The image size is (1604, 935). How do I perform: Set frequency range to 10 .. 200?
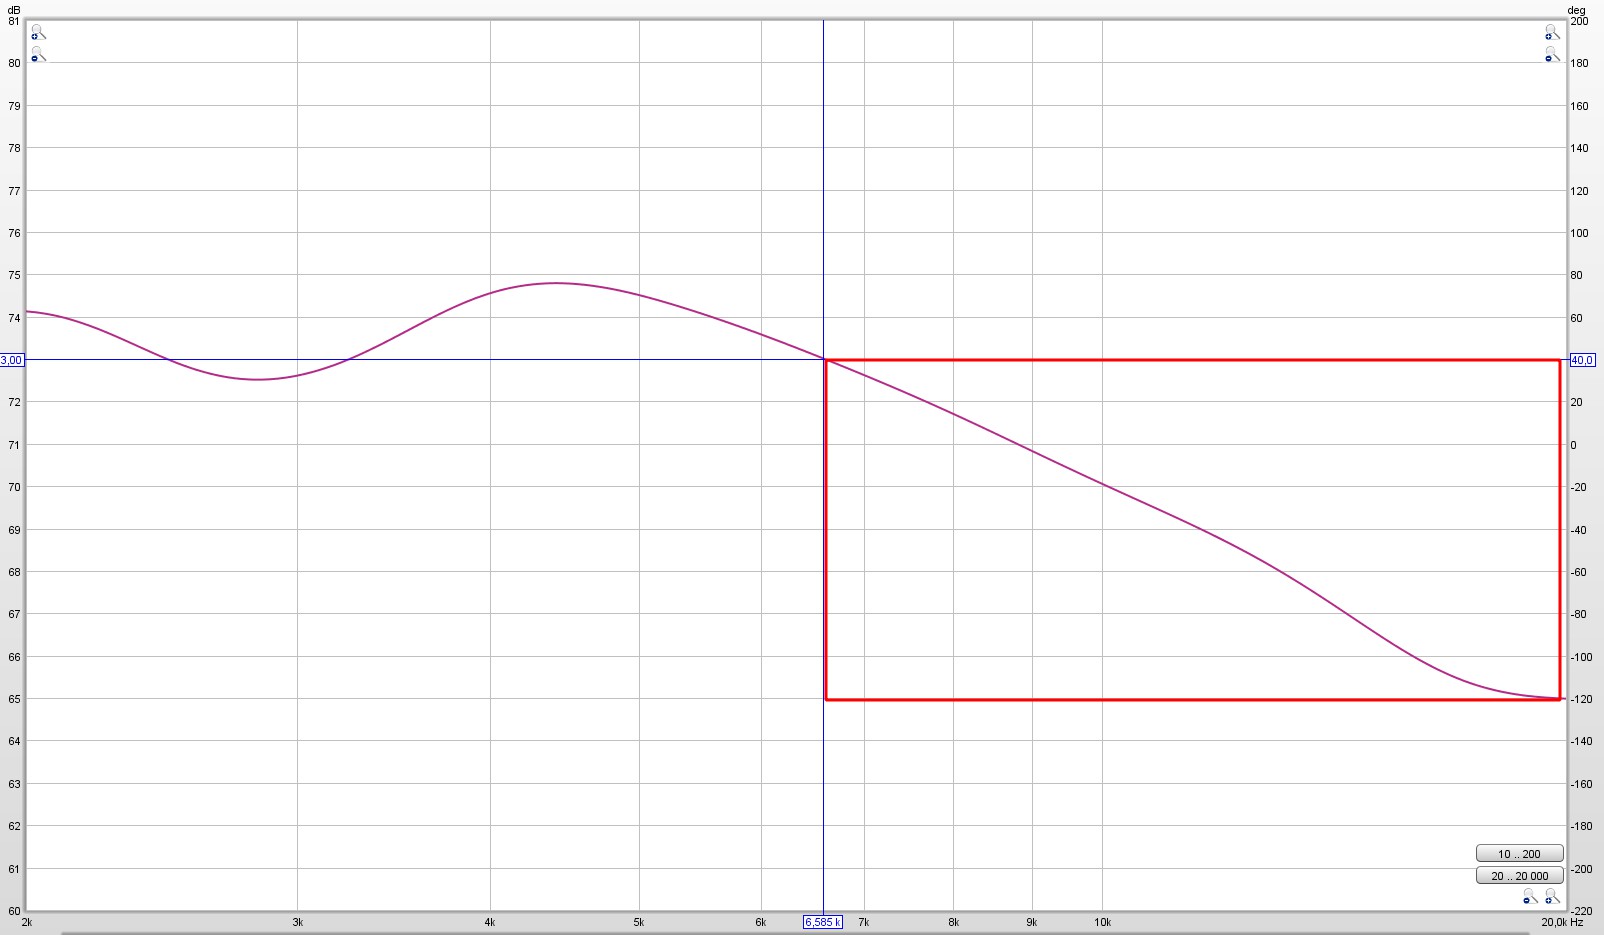1518,854
